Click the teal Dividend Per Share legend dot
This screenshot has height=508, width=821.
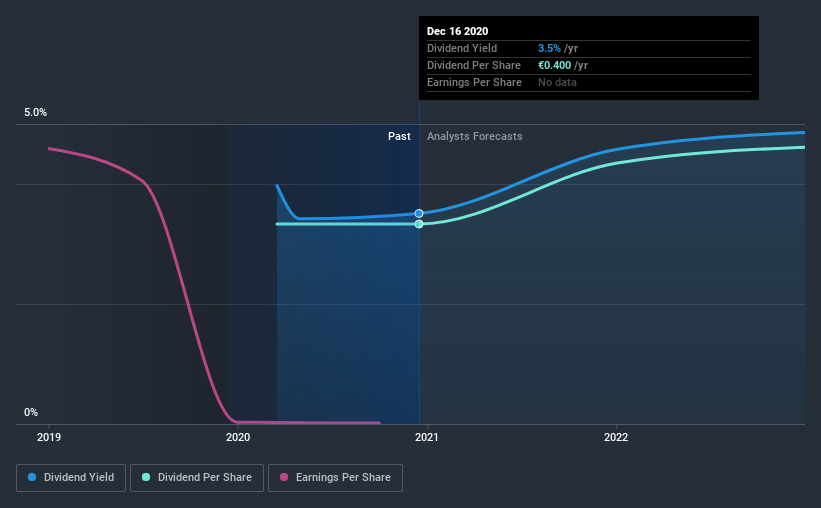tap(146, 477)
